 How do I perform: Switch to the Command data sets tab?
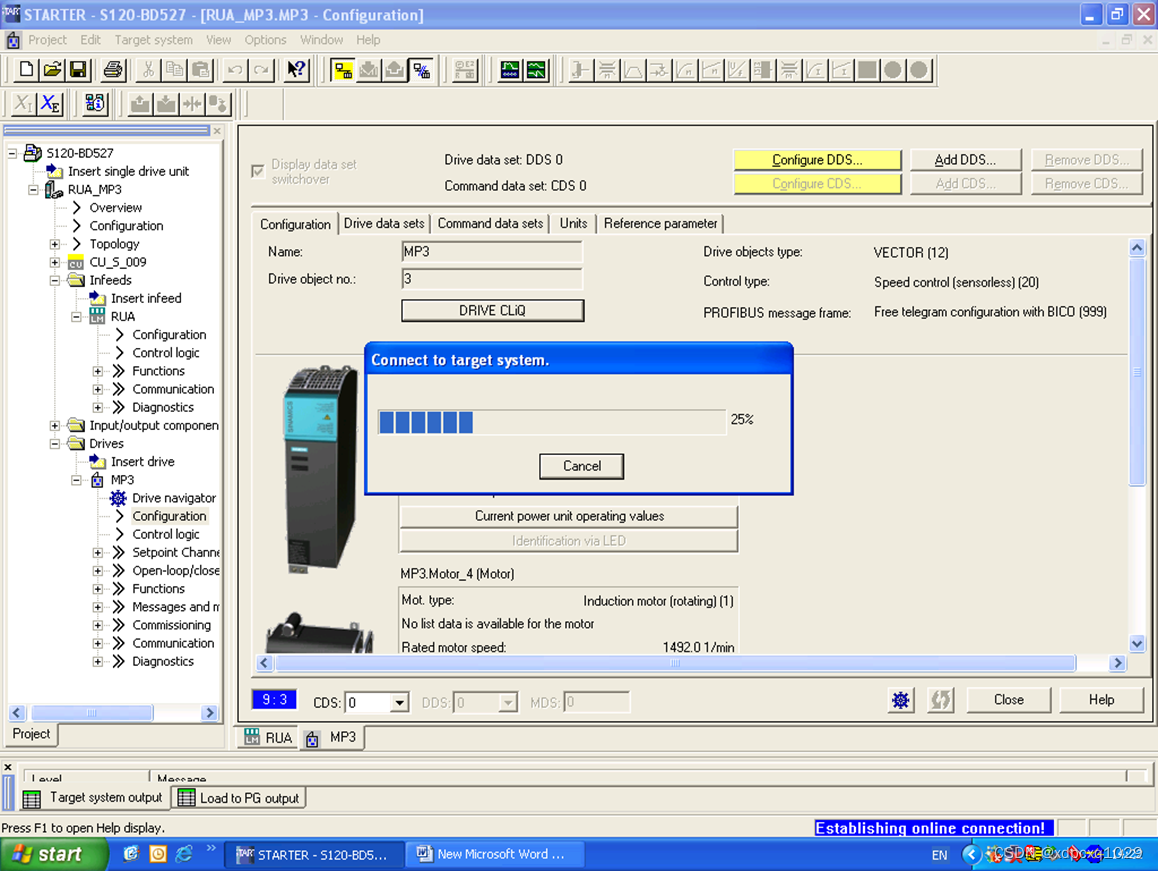click(x=490, y=223)
